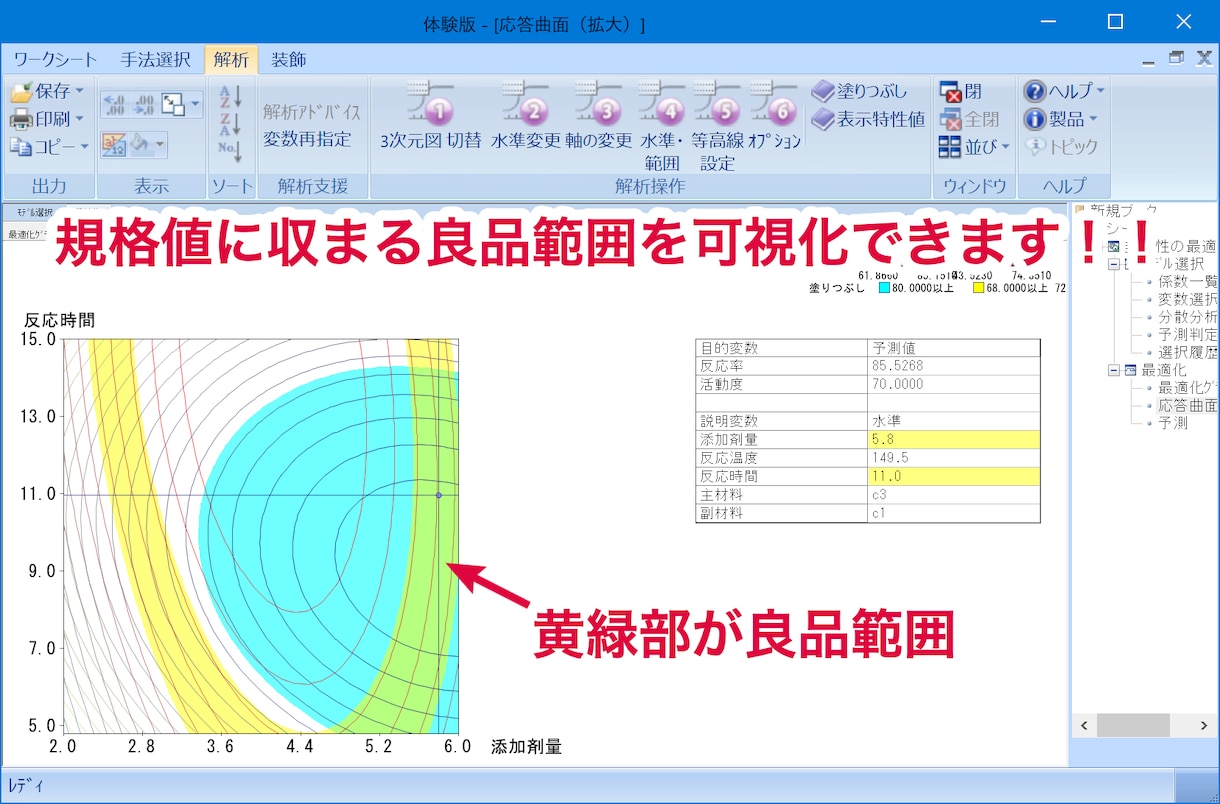Select 選択履歴 in the tree
1220x804 pixels.
[x=1187, y=353]
